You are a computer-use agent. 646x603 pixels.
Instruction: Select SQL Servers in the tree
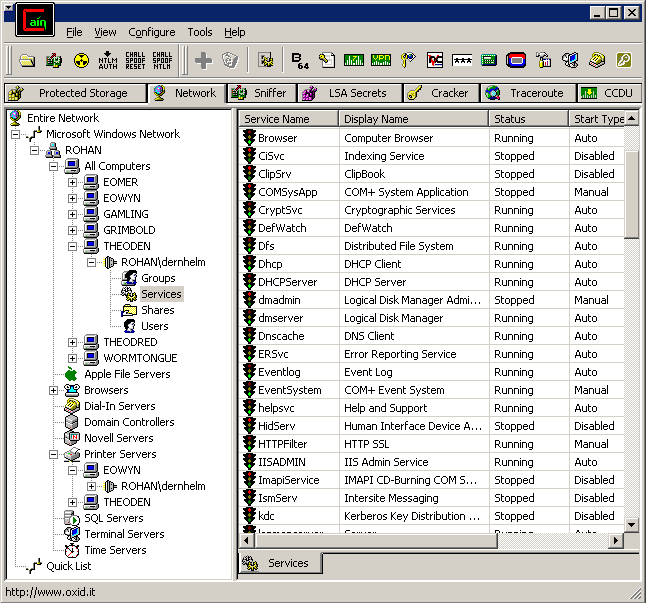(x=114, y=518)
